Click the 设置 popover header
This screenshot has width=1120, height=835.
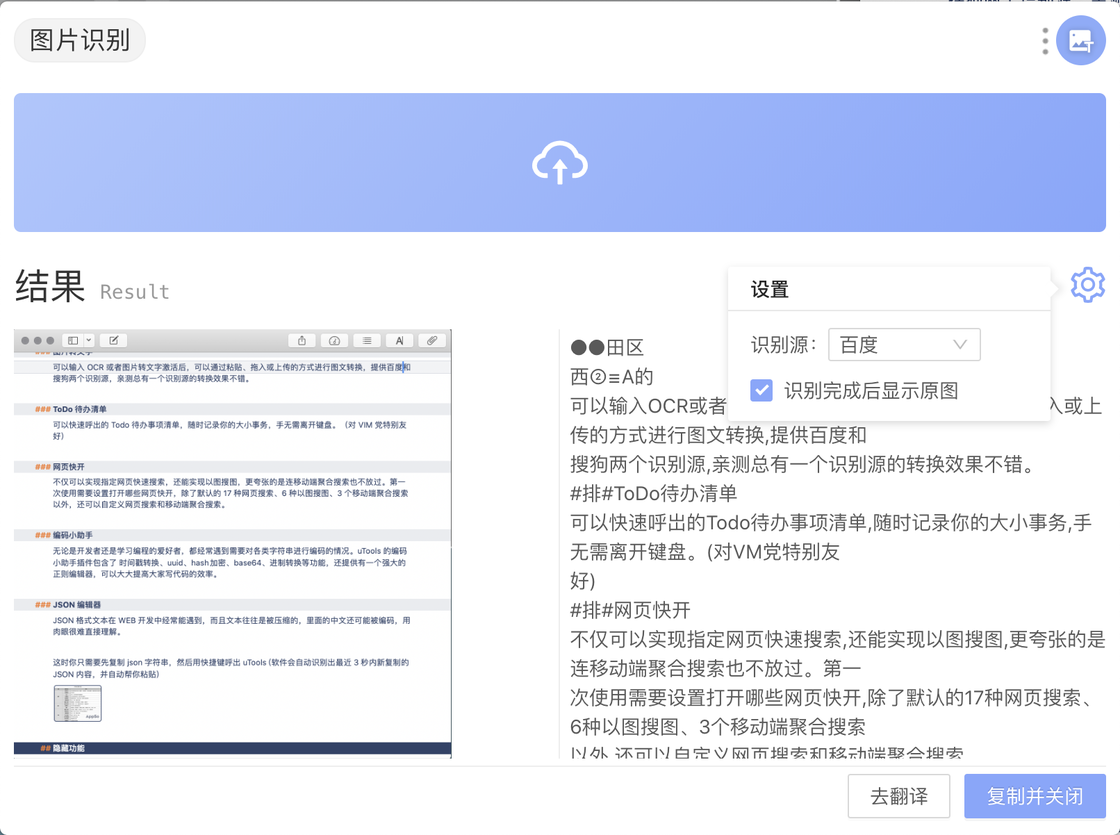770,290
